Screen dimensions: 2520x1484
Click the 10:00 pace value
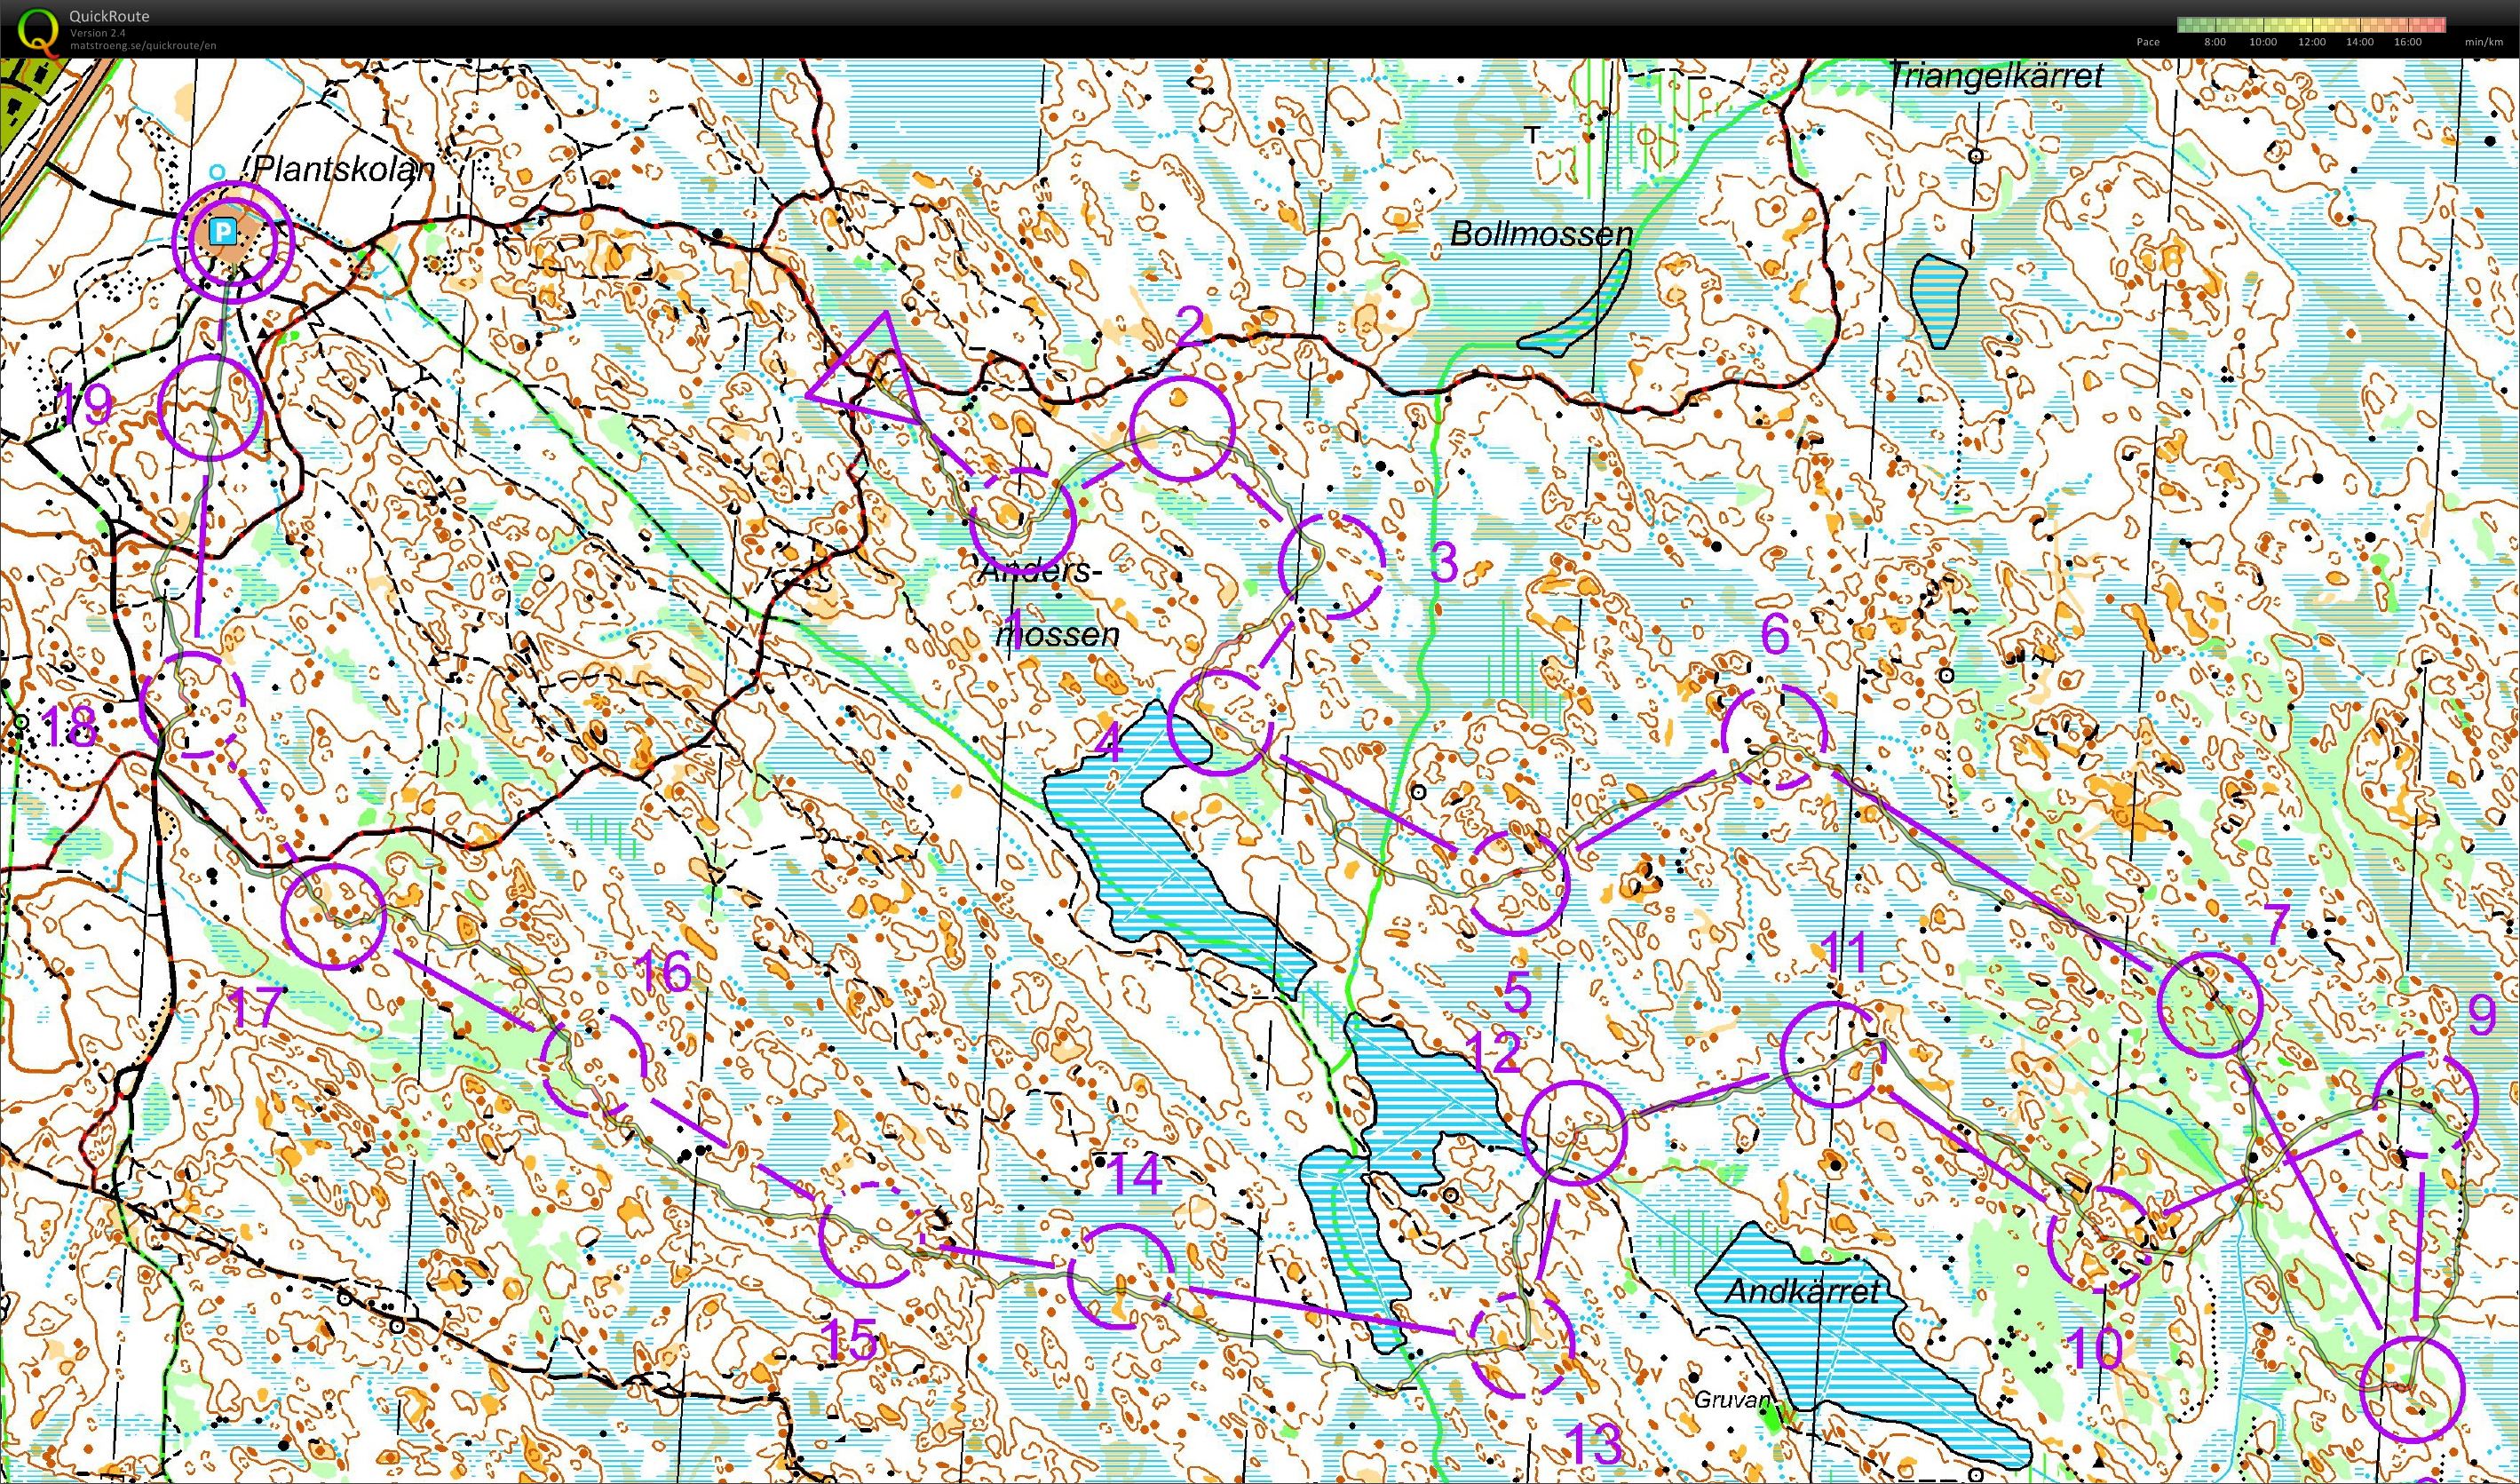coord(2263,42)
